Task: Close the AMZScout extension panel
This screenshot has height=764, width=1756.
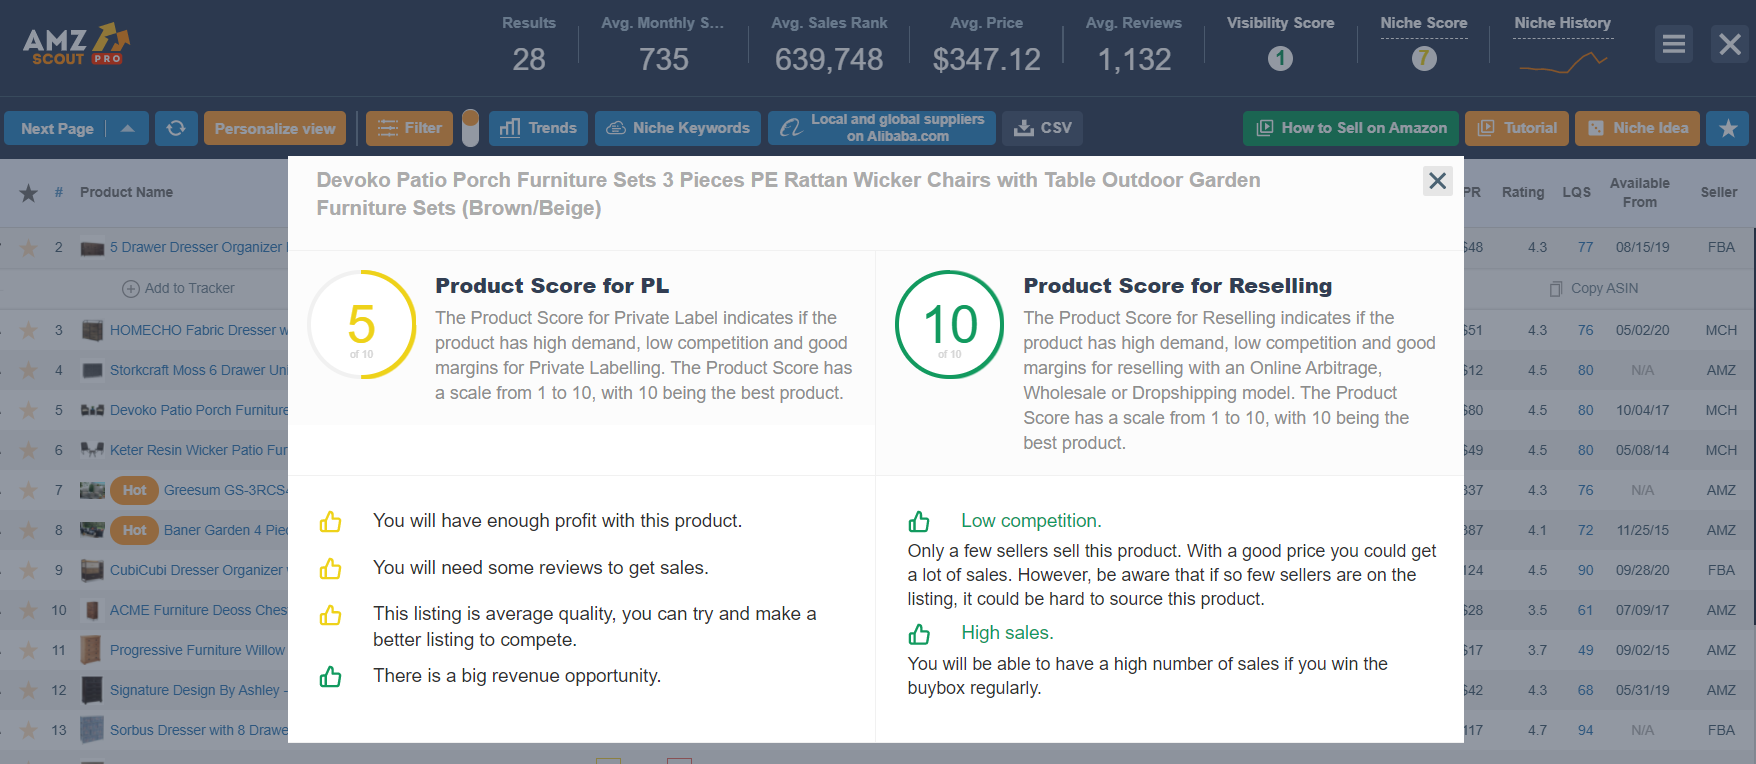Action: (1730, 44)
